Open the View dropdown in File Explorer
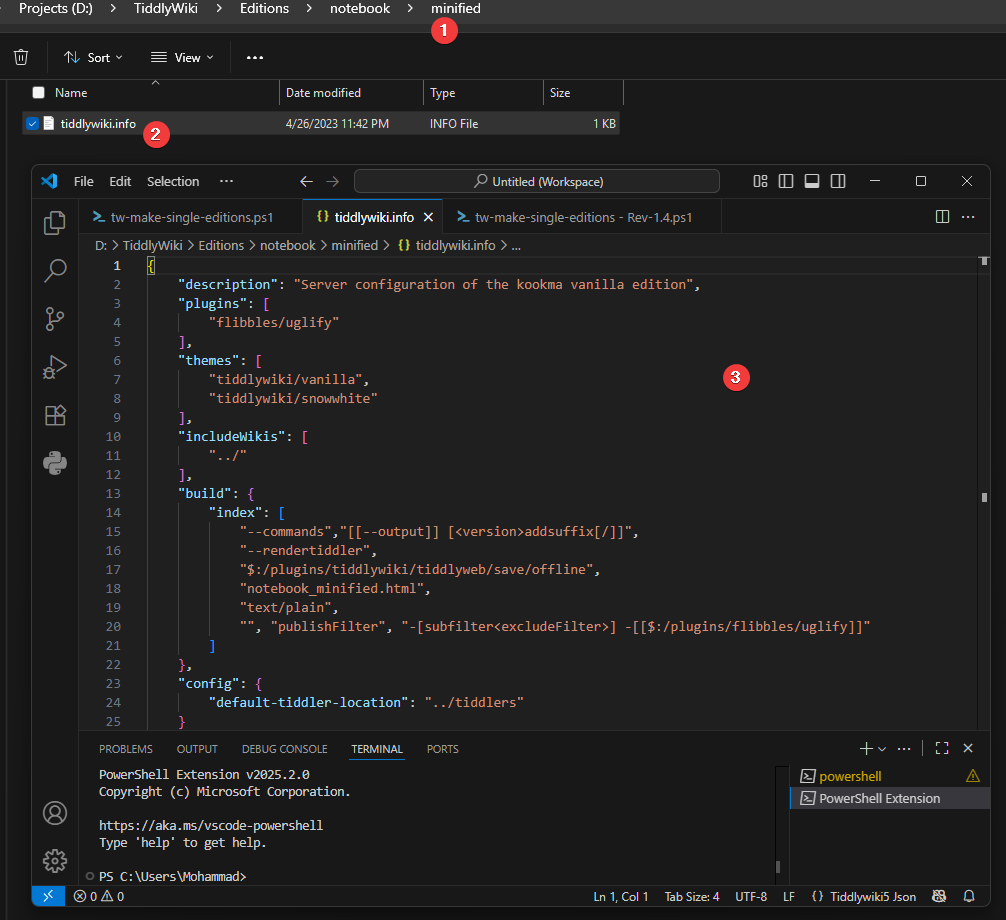Viewport: 1006px width, 920px height. 182,57
